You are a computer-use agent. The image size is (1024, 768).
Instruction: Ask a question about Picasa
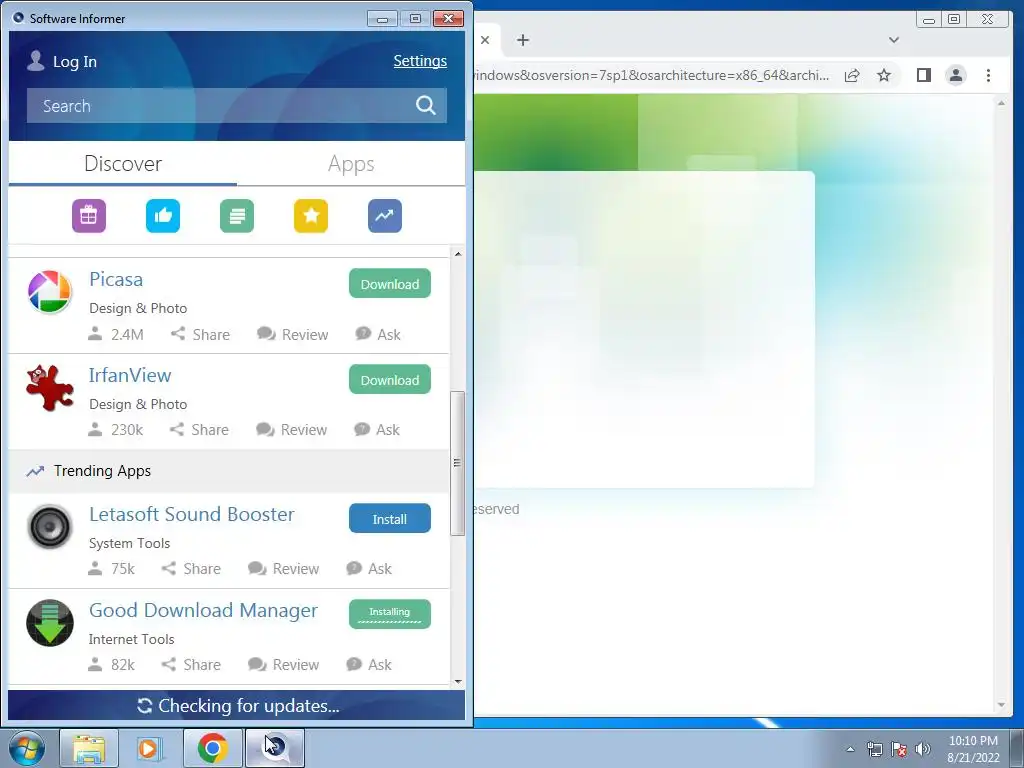point(378,334)
